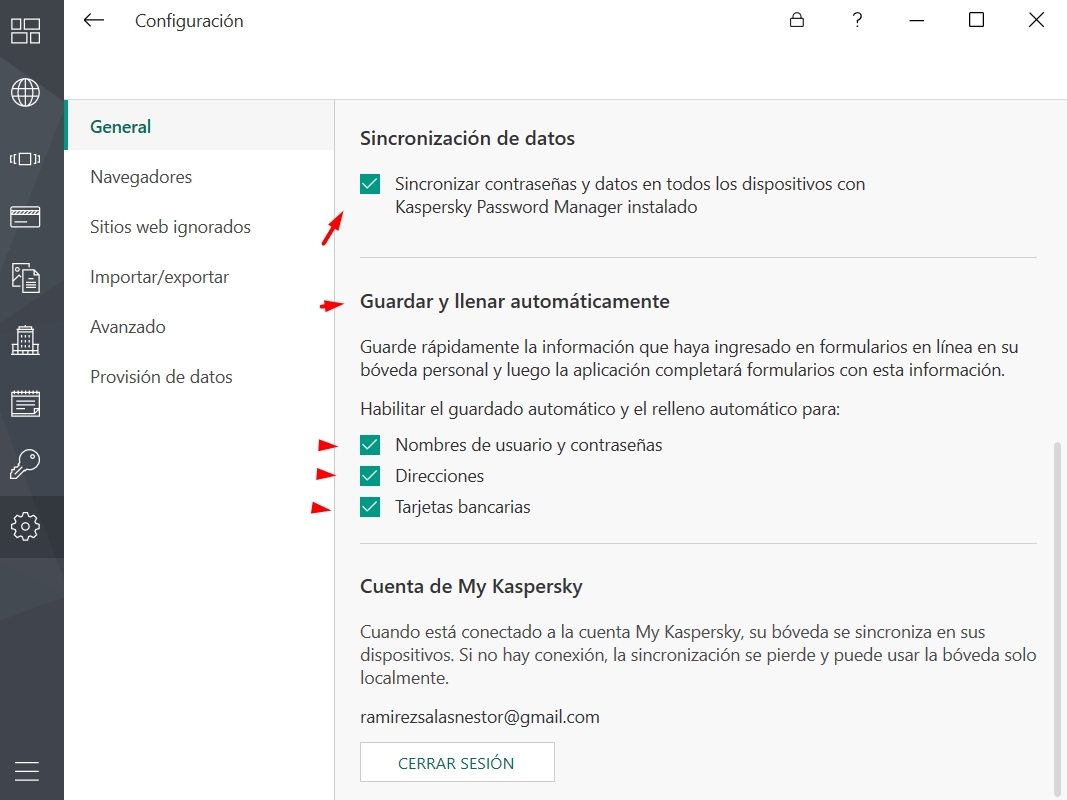
Task: Close the Kaspersky window
Action: [x=1036, y=20]
